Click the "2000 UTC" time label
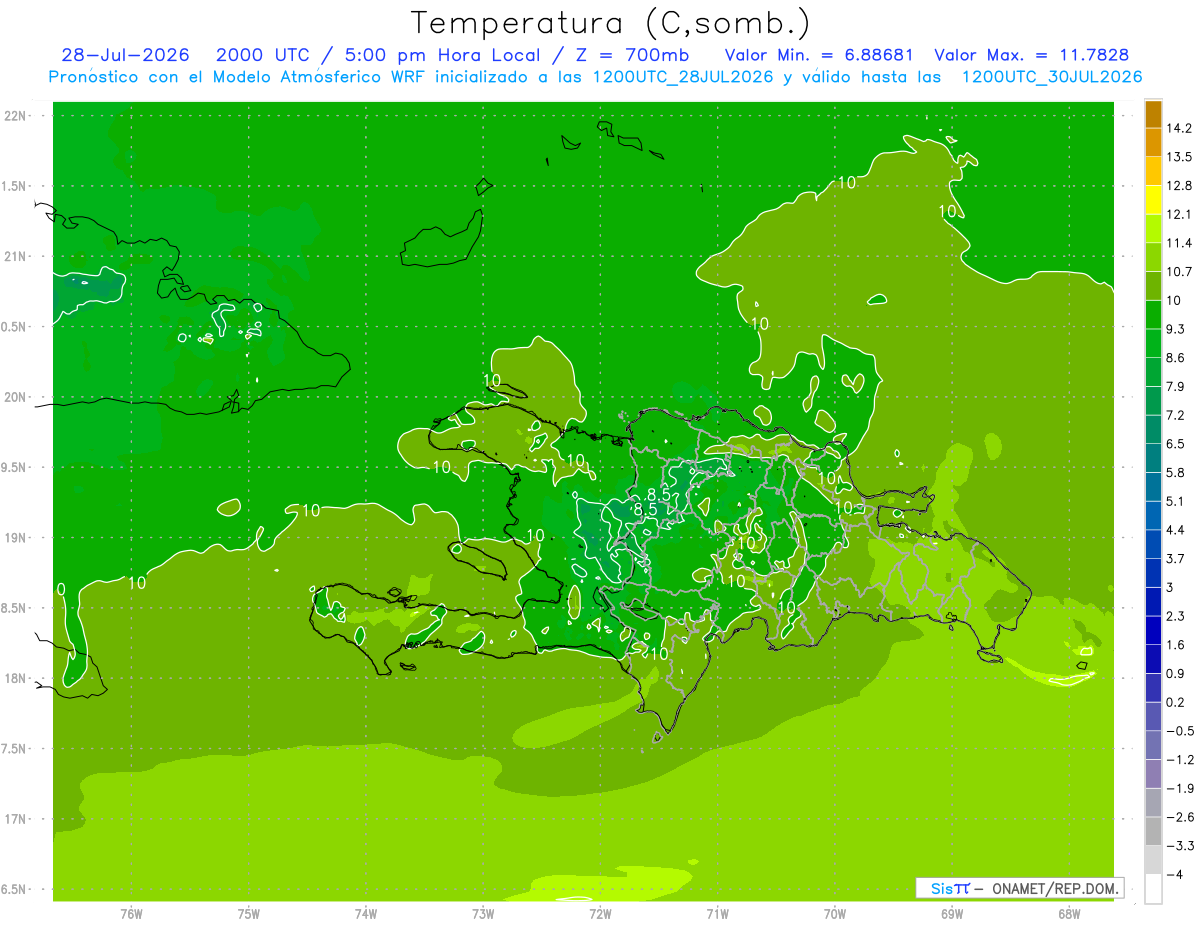The height and width of the screenshot is (927, 1200). [263, 55]
